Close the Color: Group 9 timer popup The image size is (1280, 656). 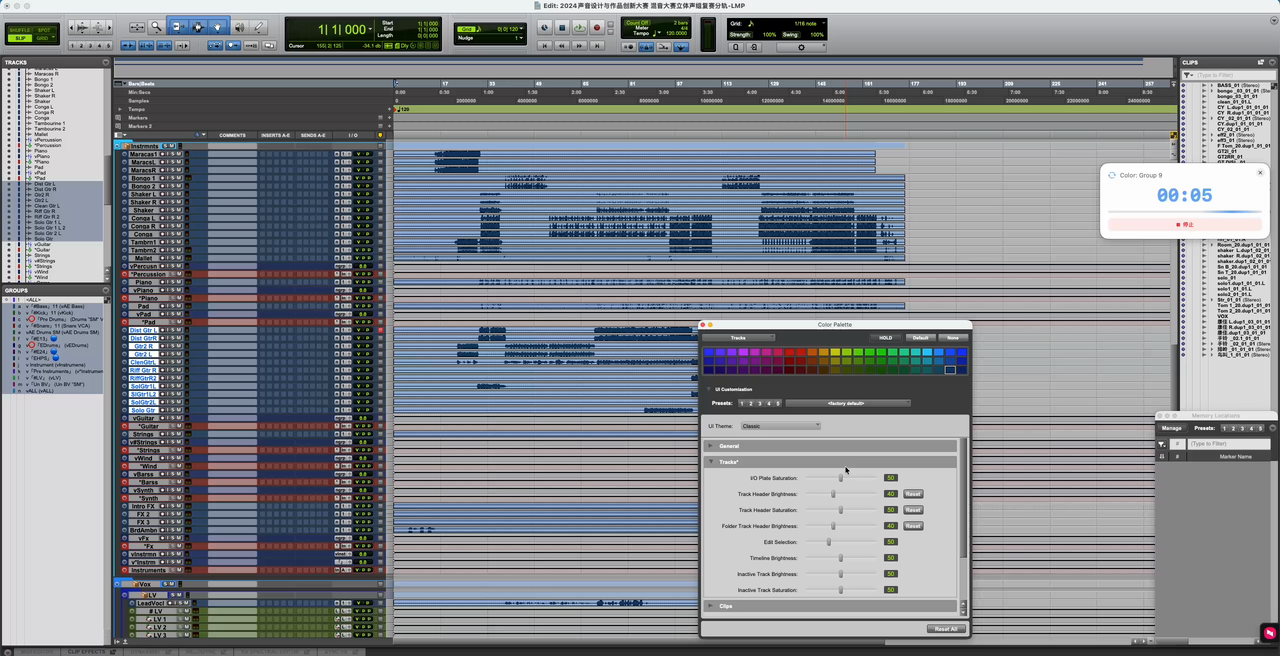(x=1260, y=172)
